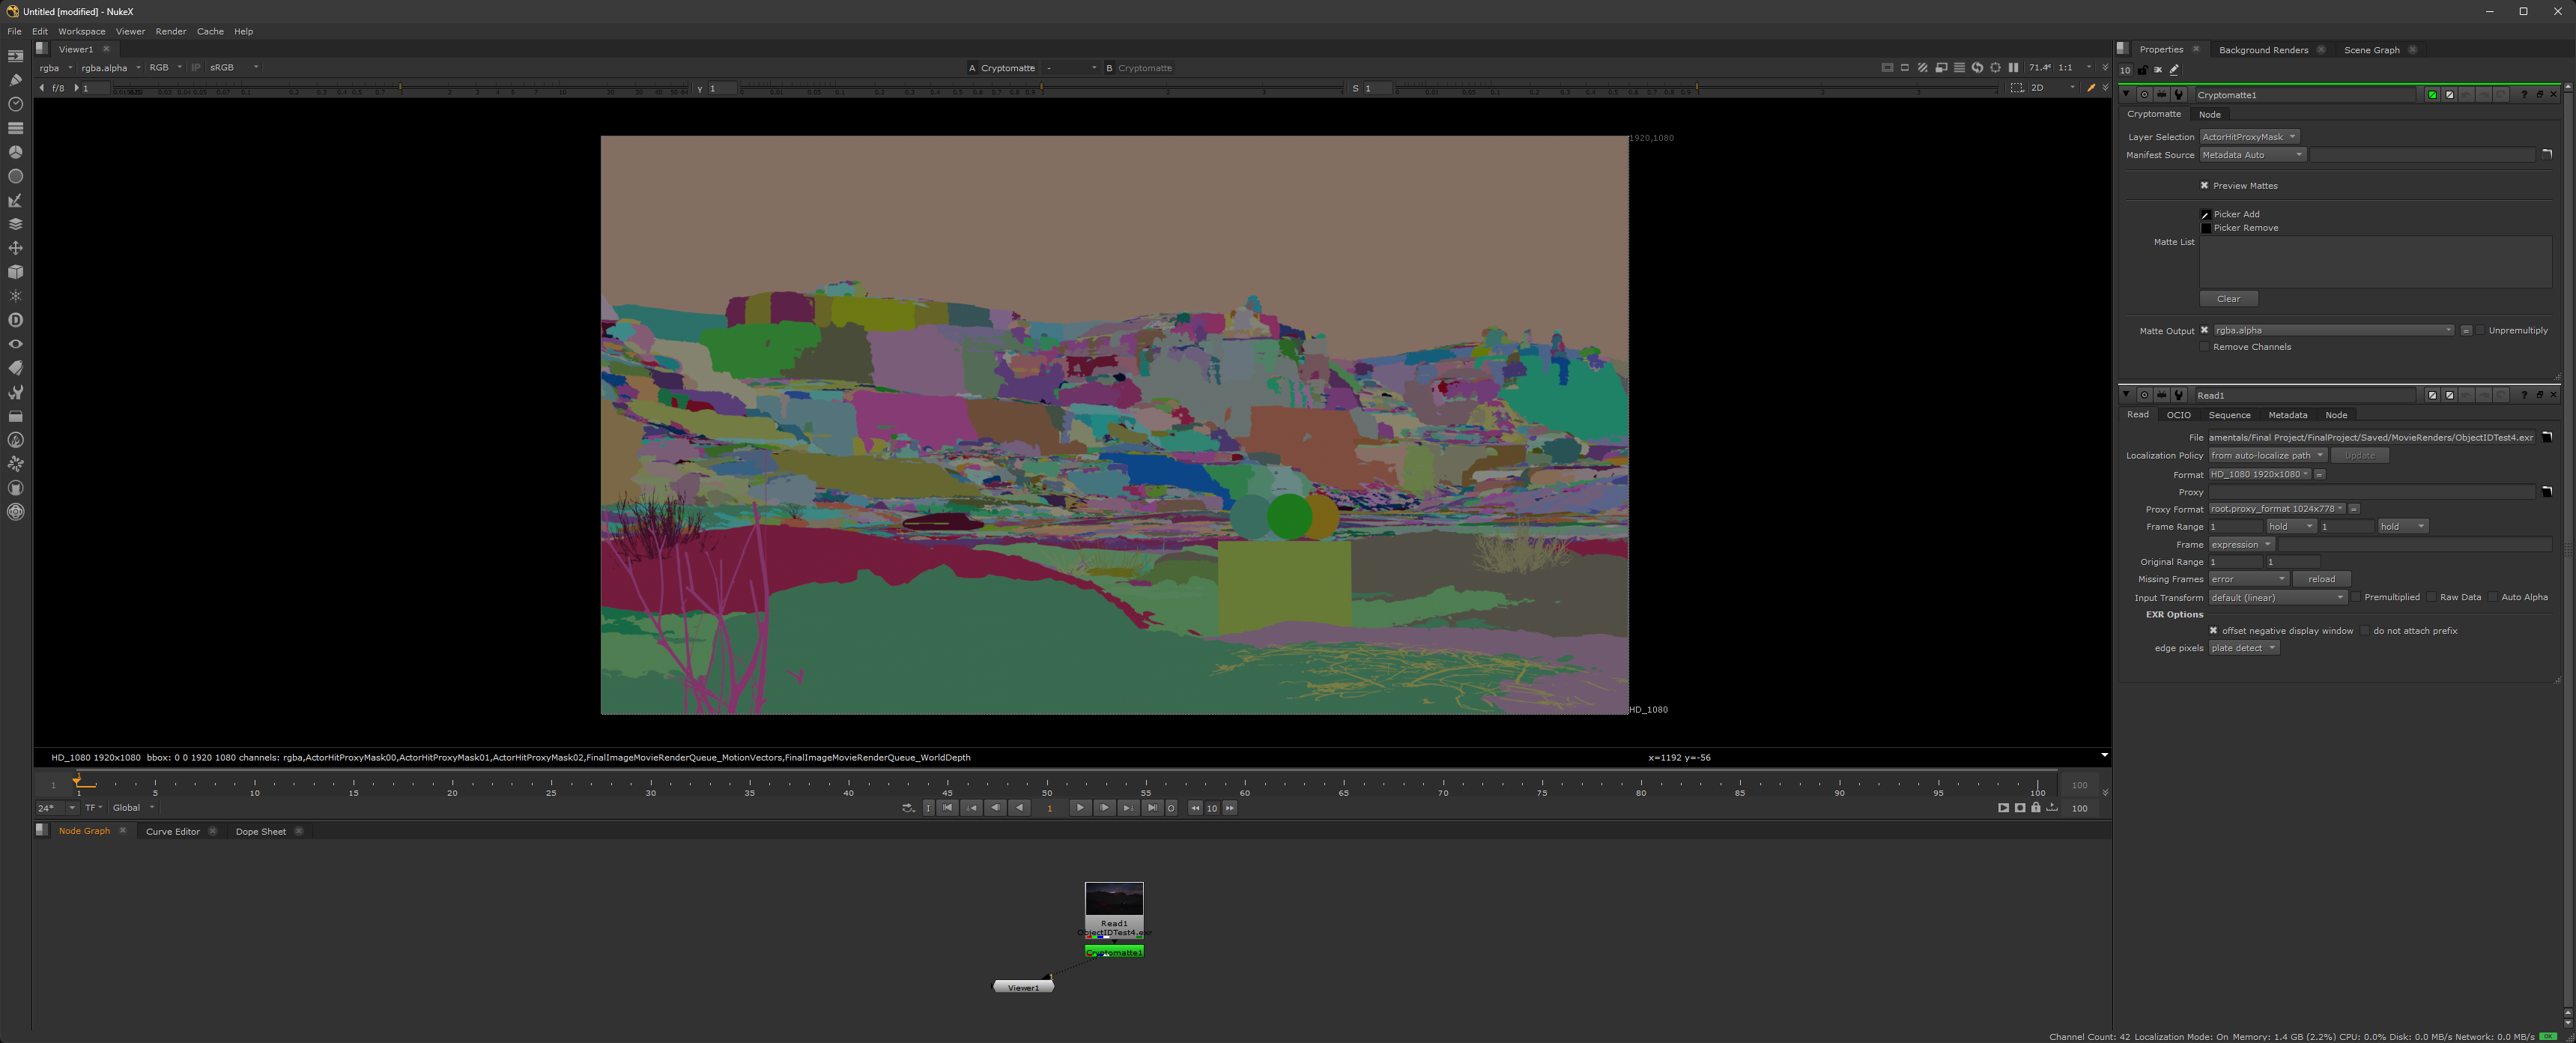Open the Merge nodes layers icon

click(x=15, y=224)
